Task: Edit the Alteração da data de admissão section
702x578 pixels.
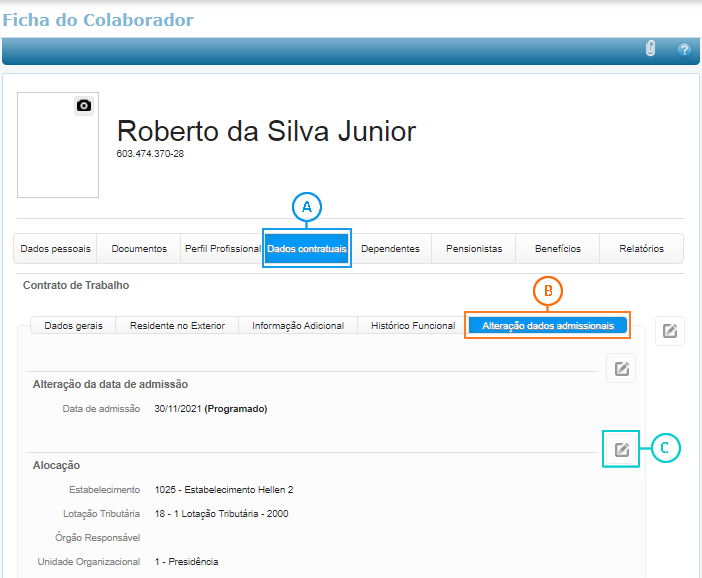Action: [621, 369]
